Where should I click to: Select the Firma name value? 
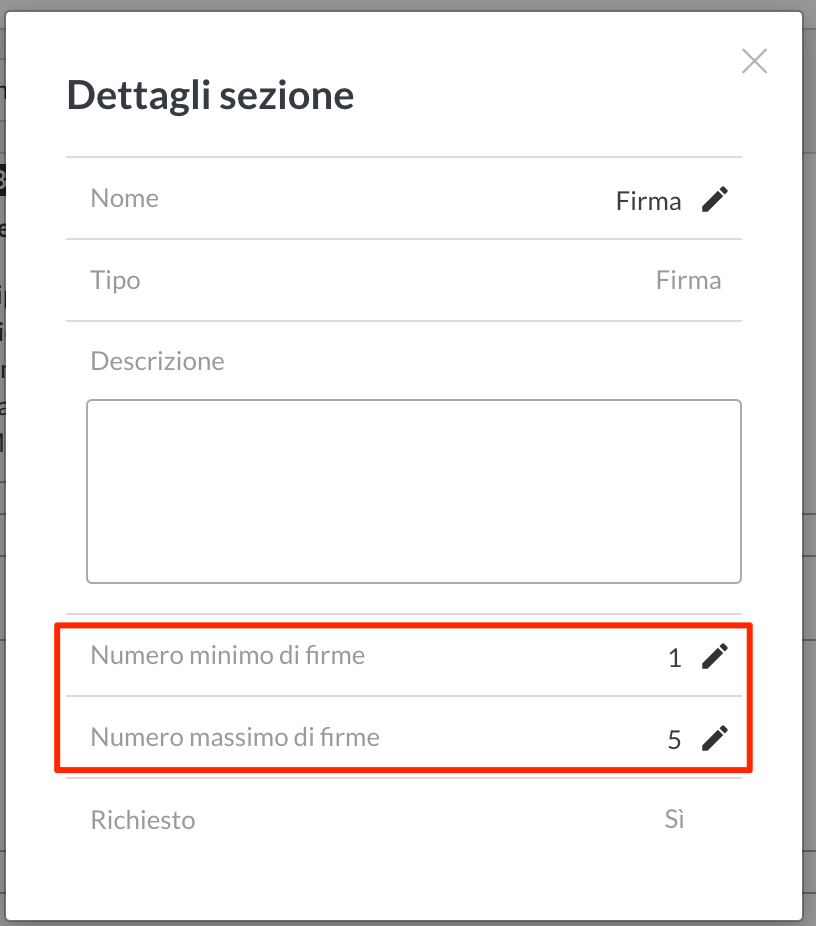click(x=648, y=201)
